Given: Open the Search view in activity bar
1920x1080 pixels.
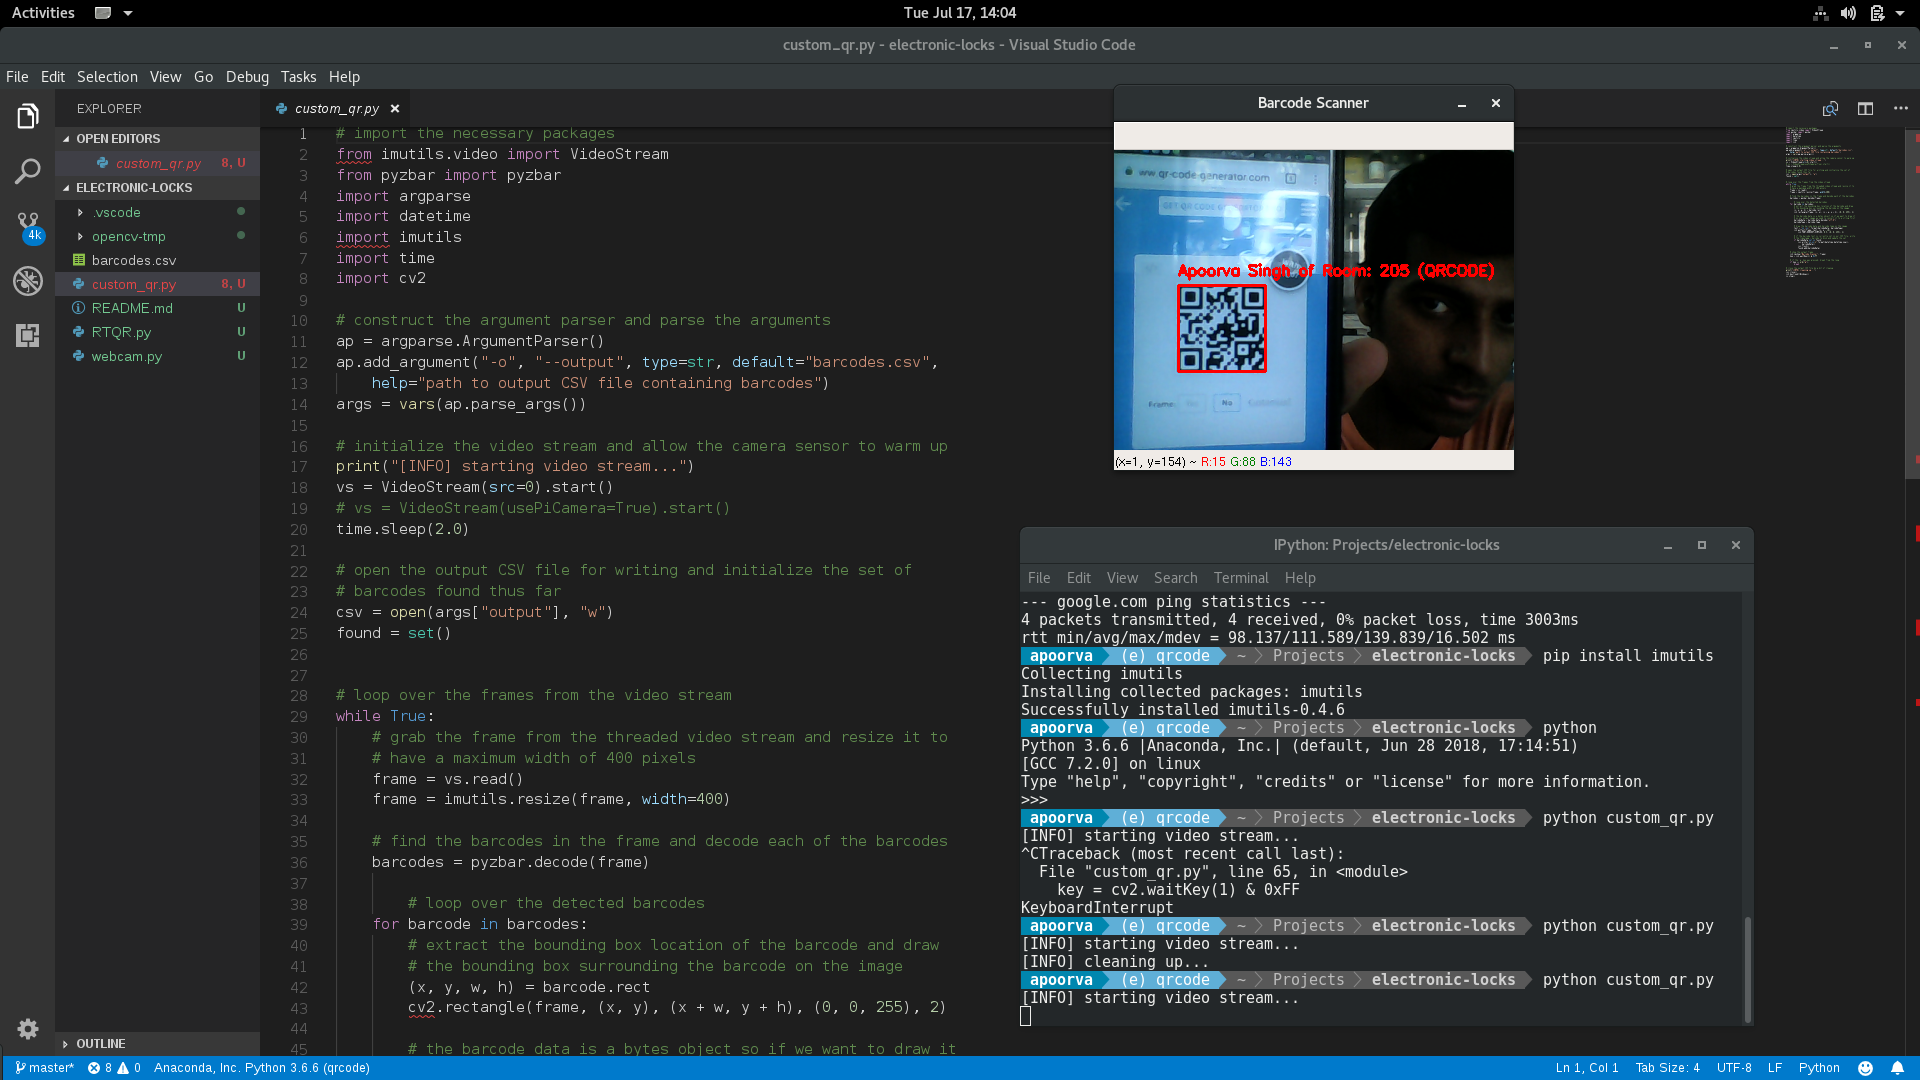Looking at the screenshot, I should 28,171.
